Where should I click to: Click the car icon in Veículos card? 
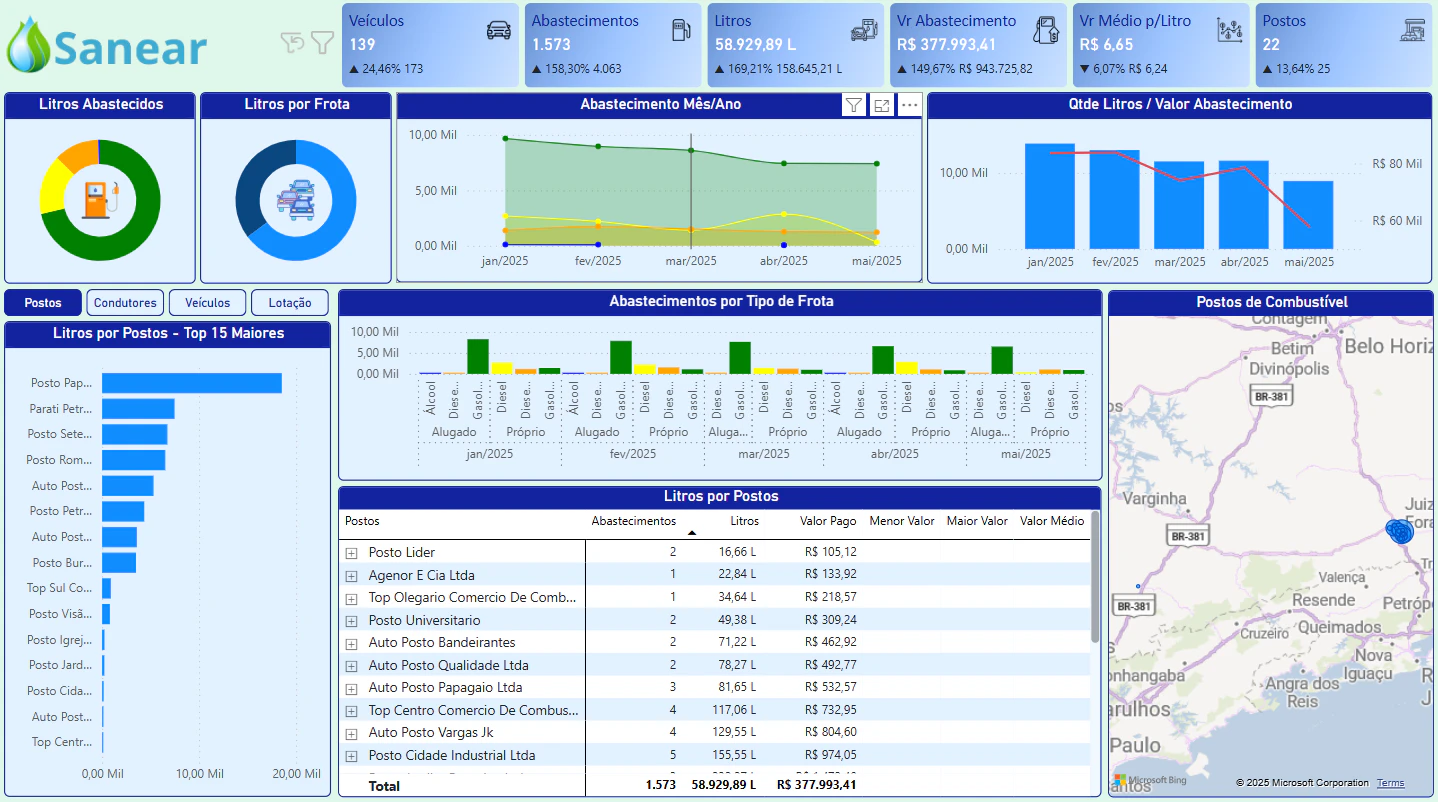tap(498, 30)
